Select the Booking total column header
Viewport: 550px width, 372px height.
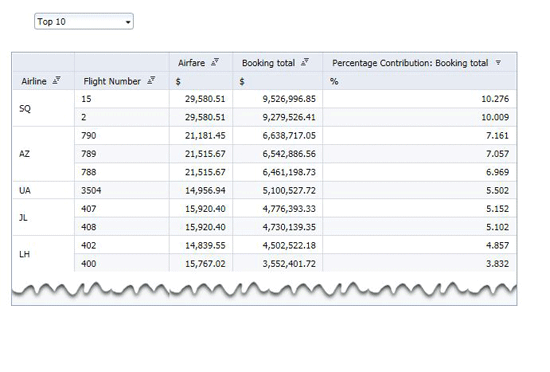click(268, 63)
